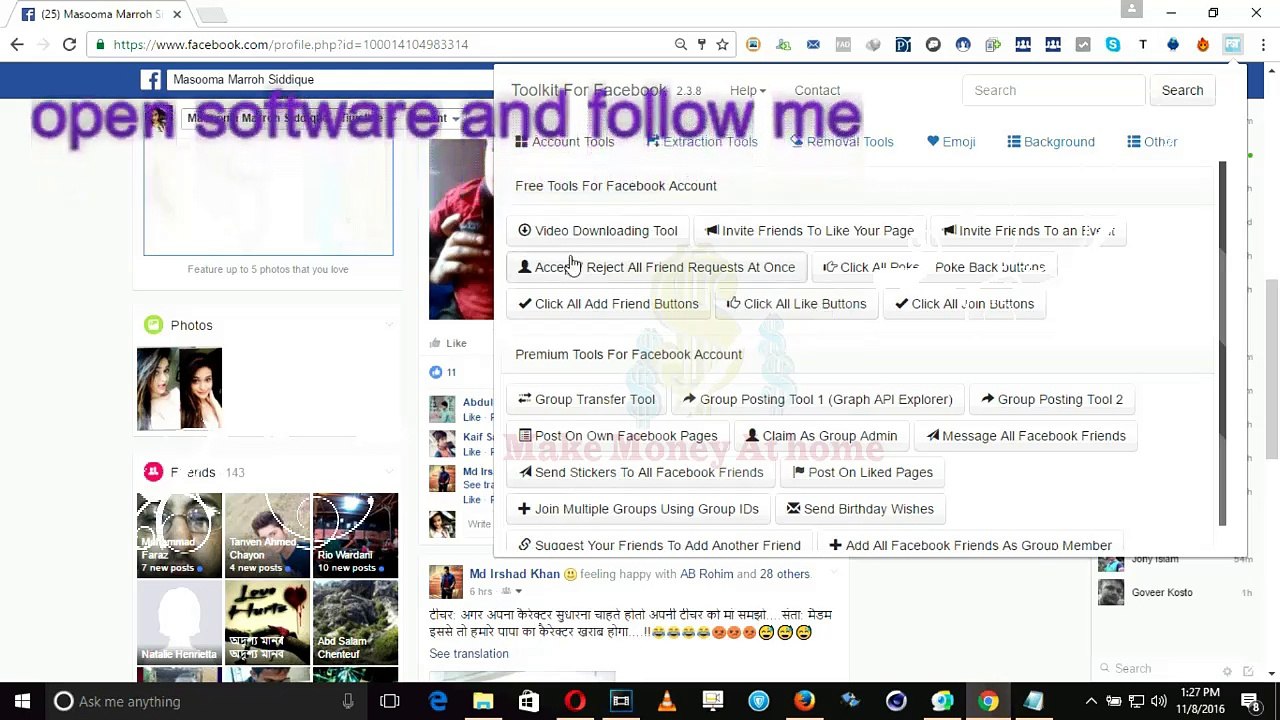Open Join Multiple Groups Using Group IDs
Screen dimensions: 1280x720
click(638, 509)
